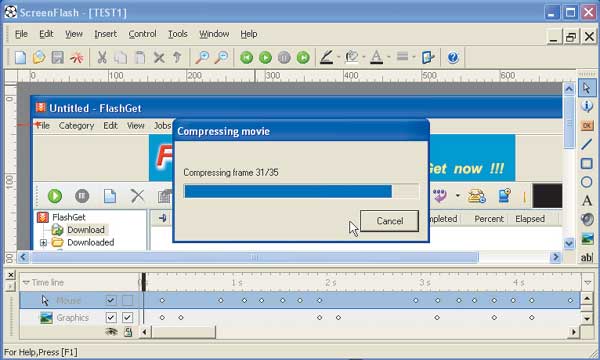Open the fill color dropdown arrow
Screen dimensions: 600x360
tap(364, 58)
